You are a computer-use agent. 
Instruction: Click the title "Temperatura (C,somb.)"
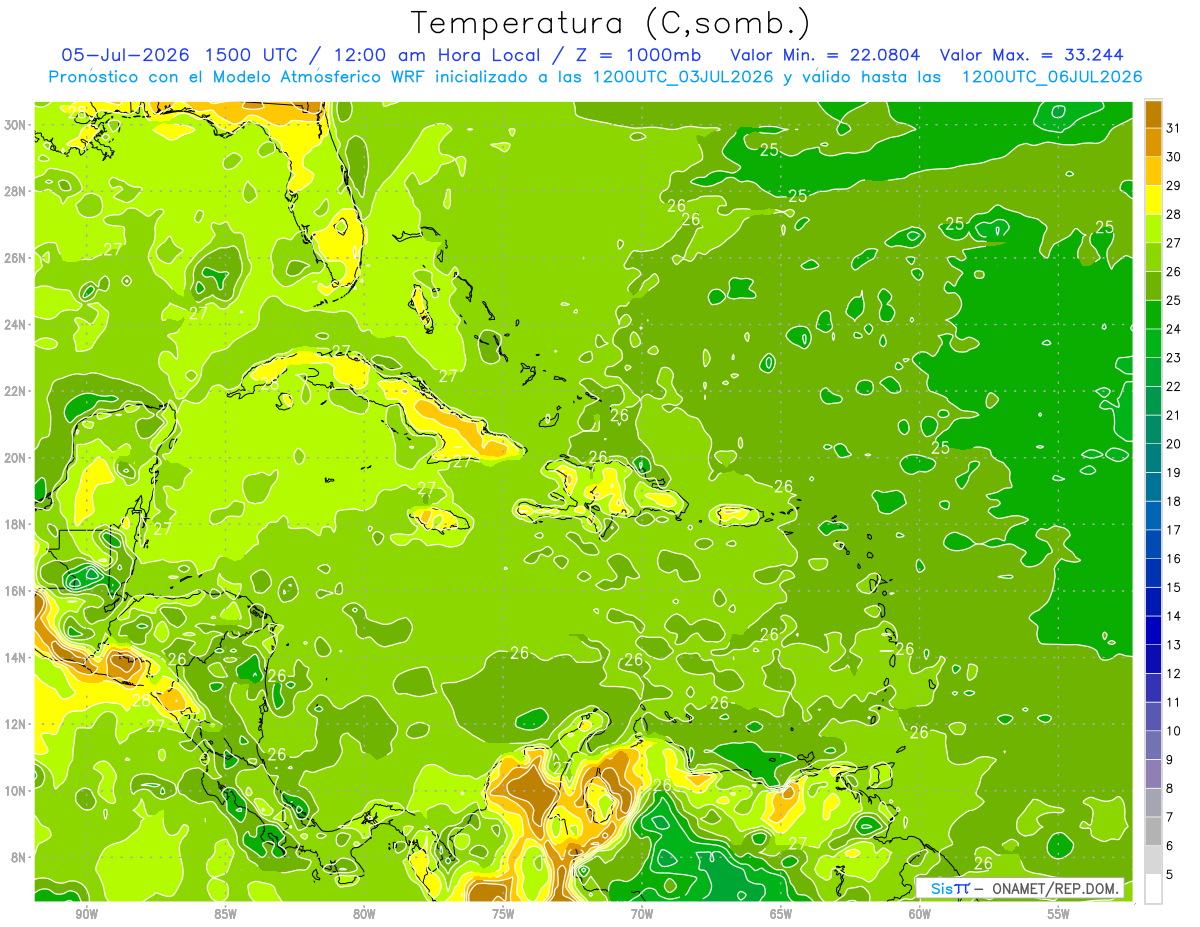coord(610,23)
